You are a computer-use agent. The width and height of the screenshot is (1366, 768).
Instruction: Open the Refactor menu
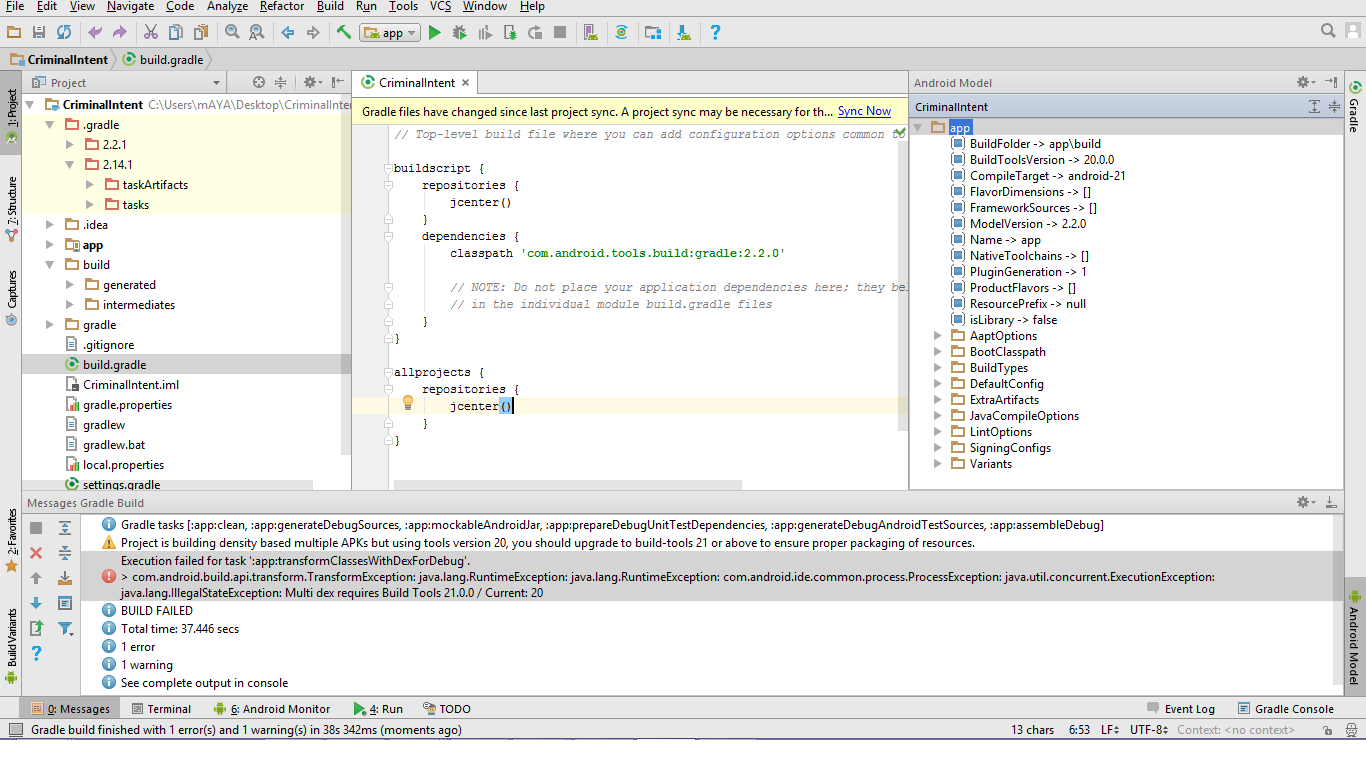(282, 6)
